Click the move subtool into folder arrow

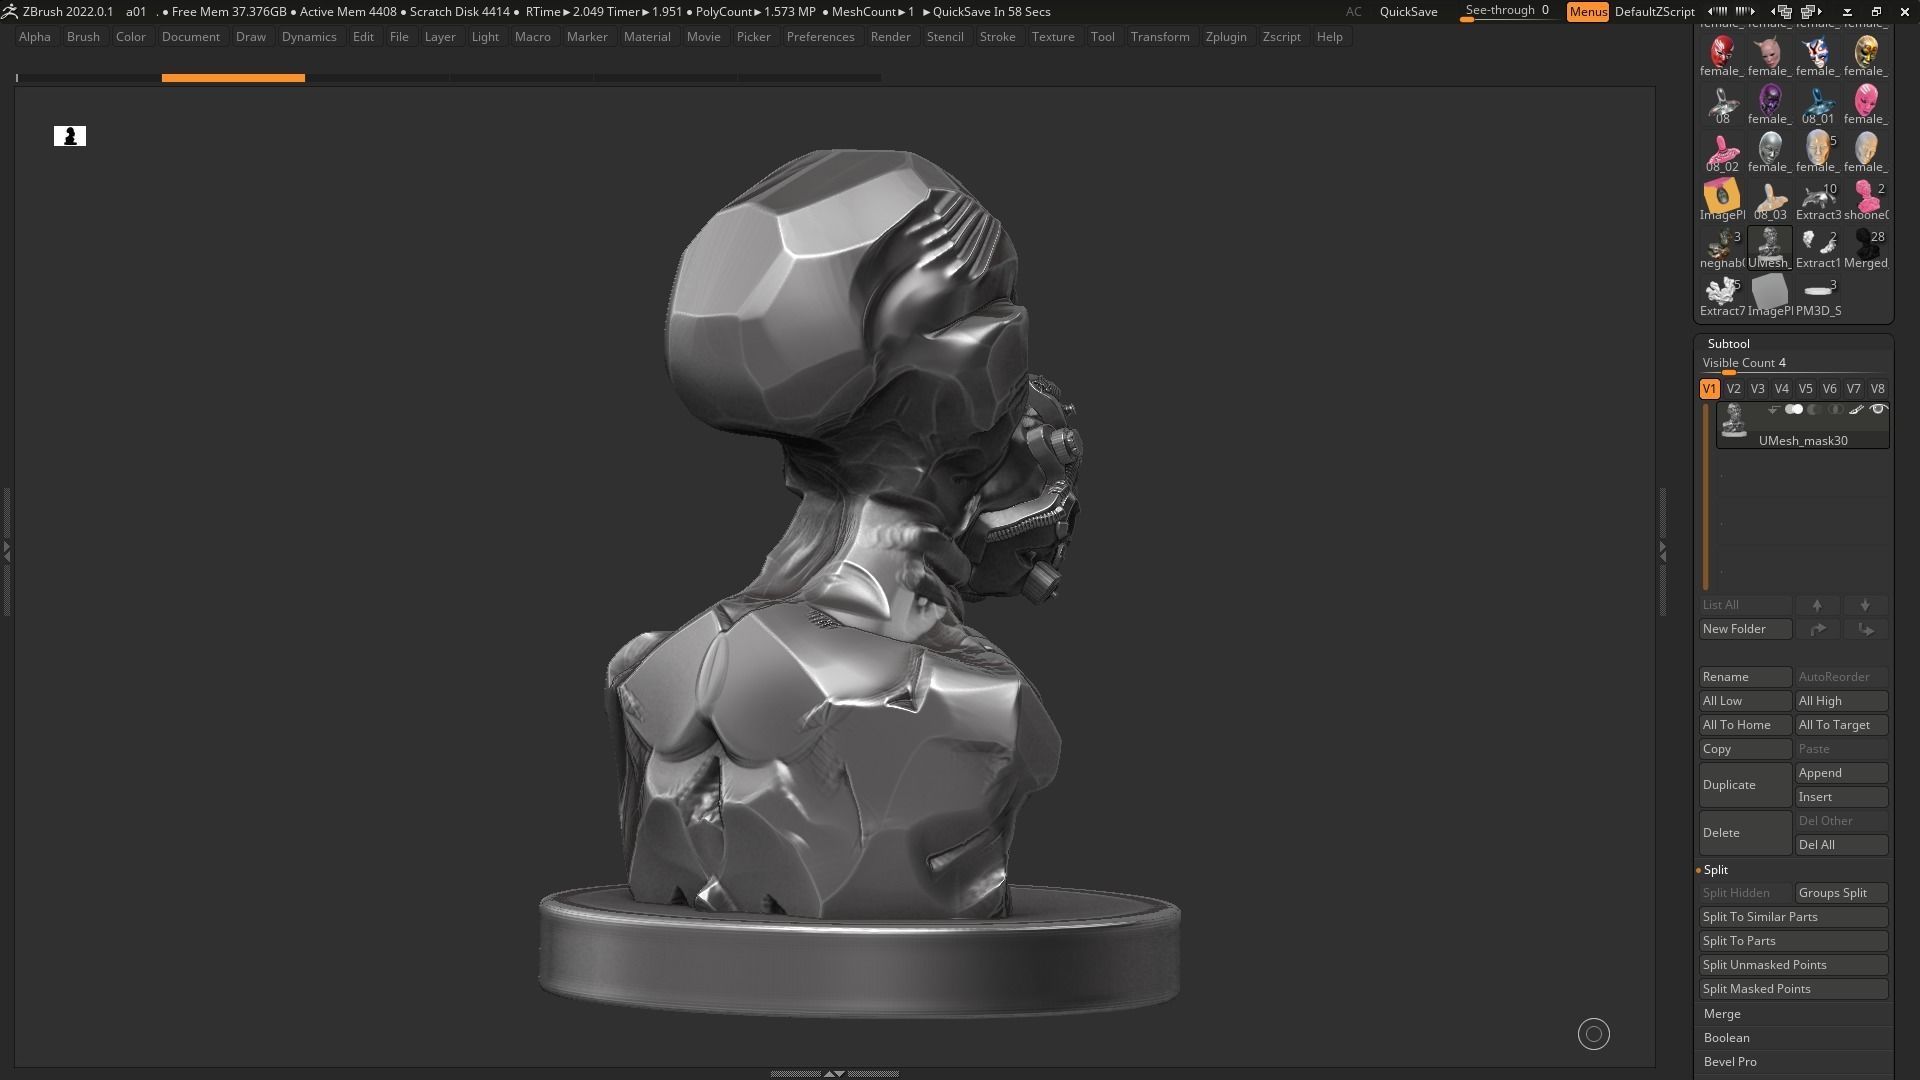pyautogui.click(x=1817, y=629)
